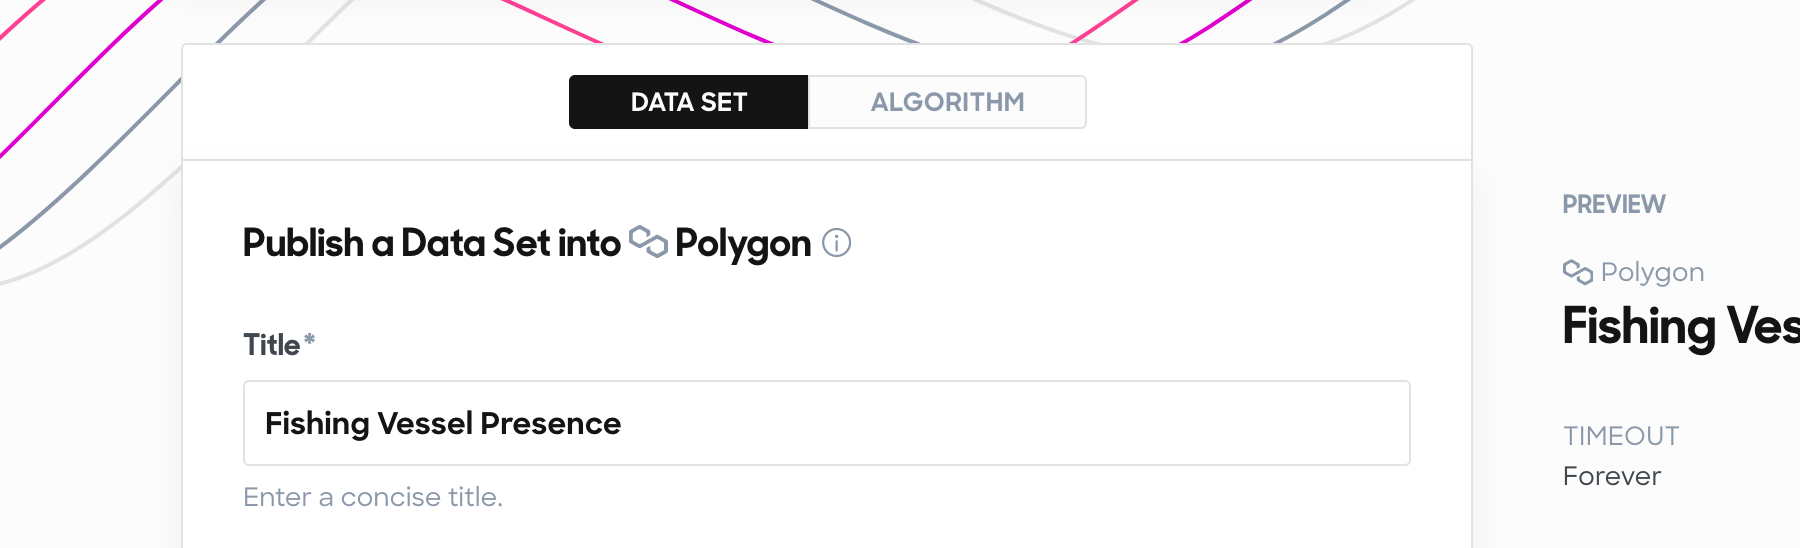This screenshot has height=548, width=1800.
Task: Click the Polygon logo in the preview
Action: [1578, 272]
